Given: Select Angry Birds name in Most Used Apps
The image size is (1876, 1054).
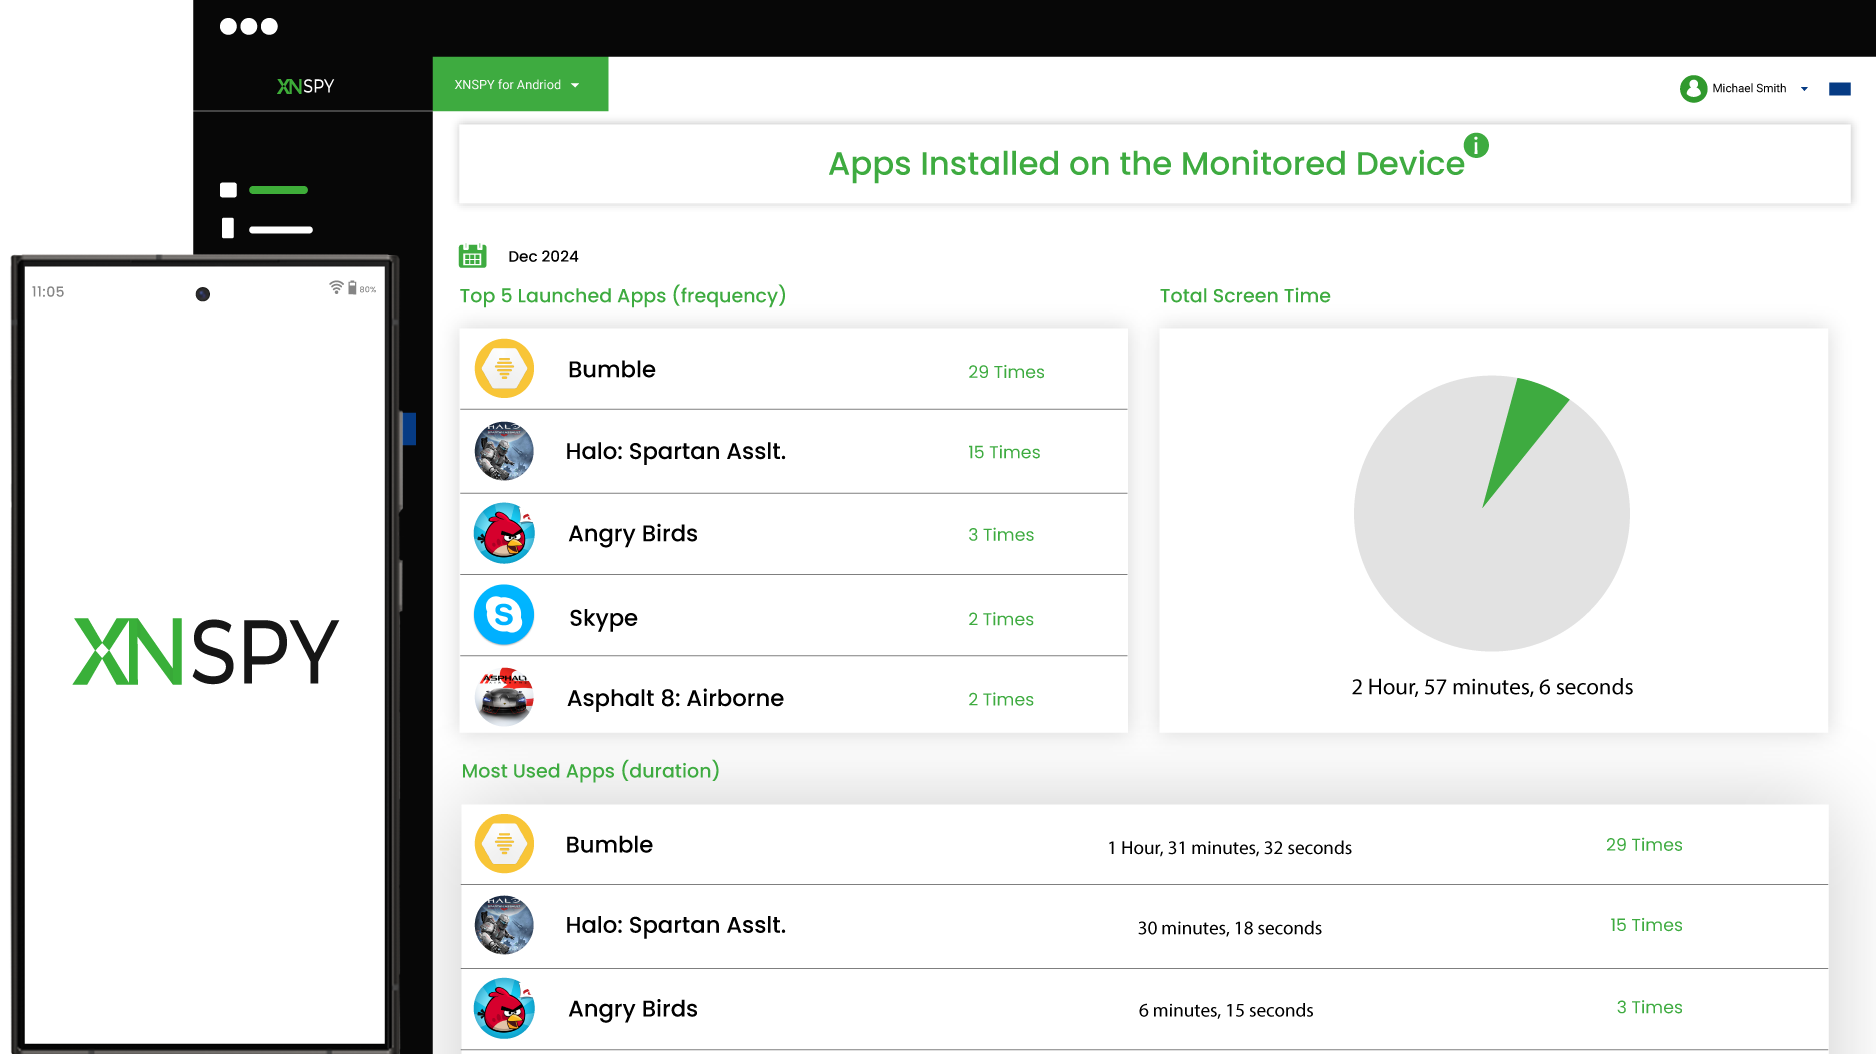Looking at the screenshot, I should pyautogui.click(x=633, y=1009).
